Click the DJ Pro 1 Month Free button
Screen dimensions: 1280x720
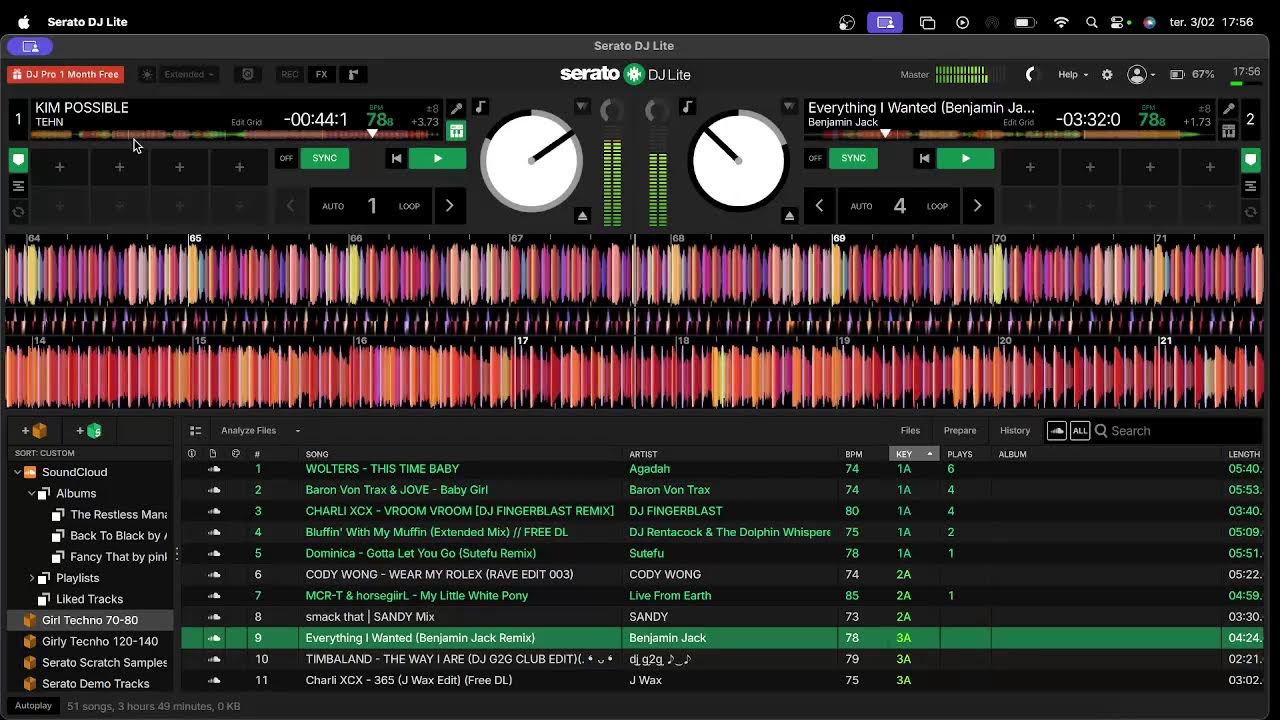pyautogui.click(x=65, y=75)
